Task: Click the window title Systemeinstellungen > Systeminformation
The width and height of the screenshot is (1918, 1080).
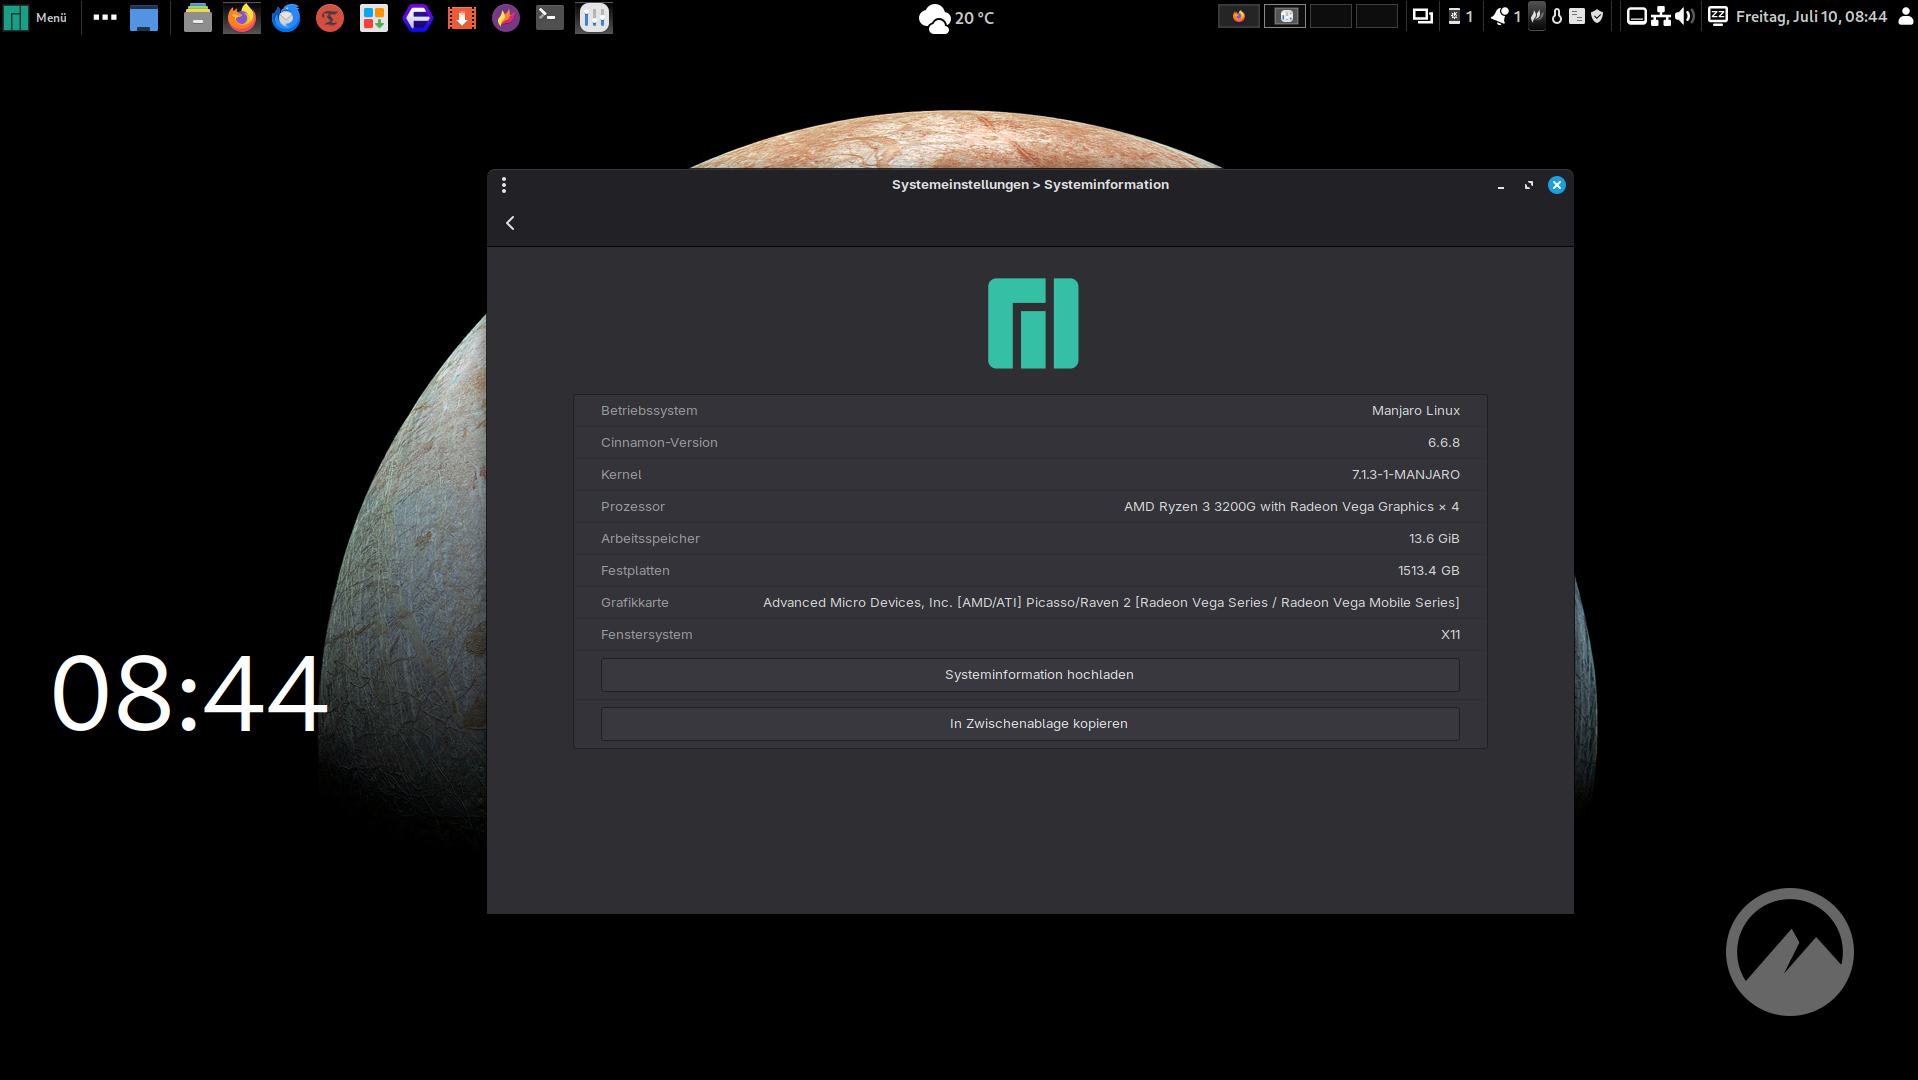Action: coord(1030,185)
